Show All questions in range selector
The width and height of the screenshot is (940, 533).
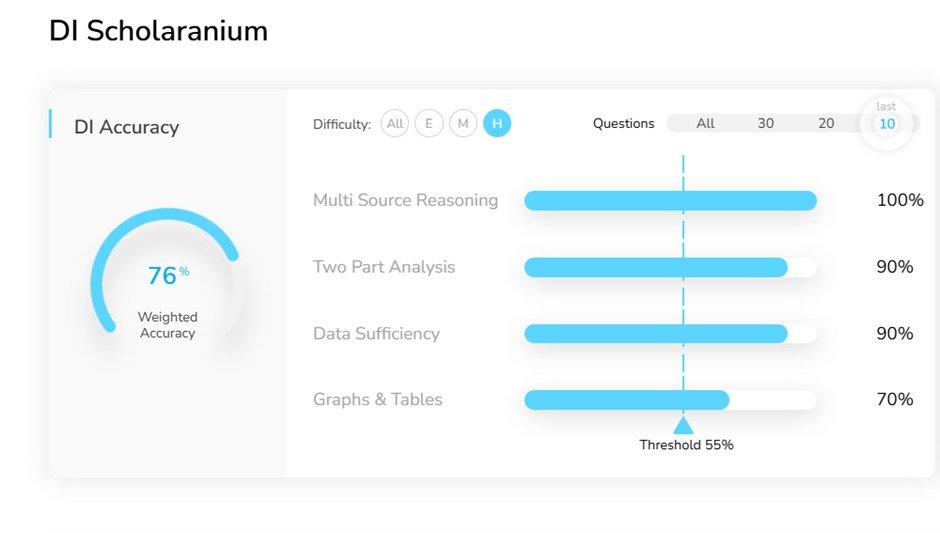click(705, 124)
